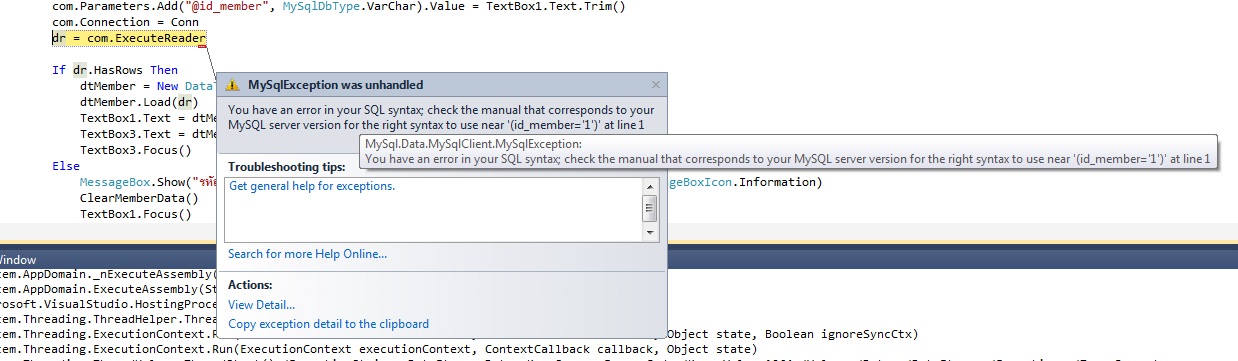Click the warning icon in exception dialog
The height and width of the screenshot is (361, 1238).
click(233, 86)
